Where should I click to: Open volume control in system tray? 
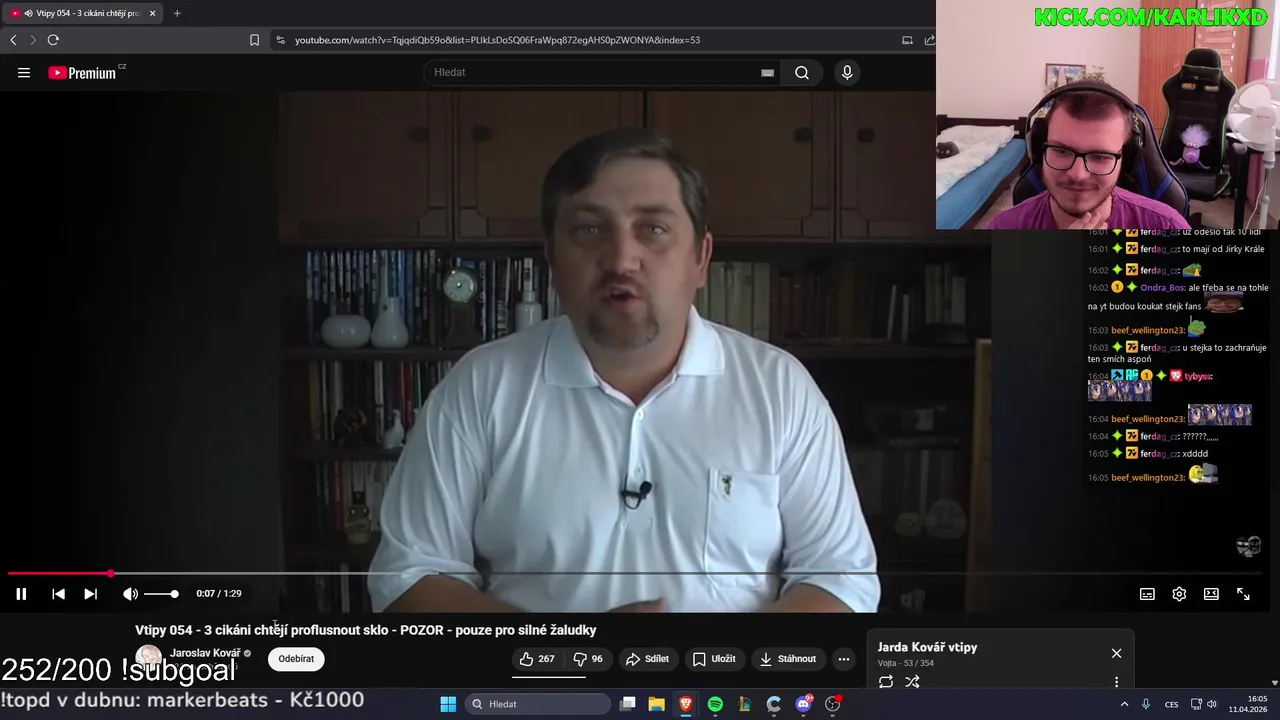1214,704
